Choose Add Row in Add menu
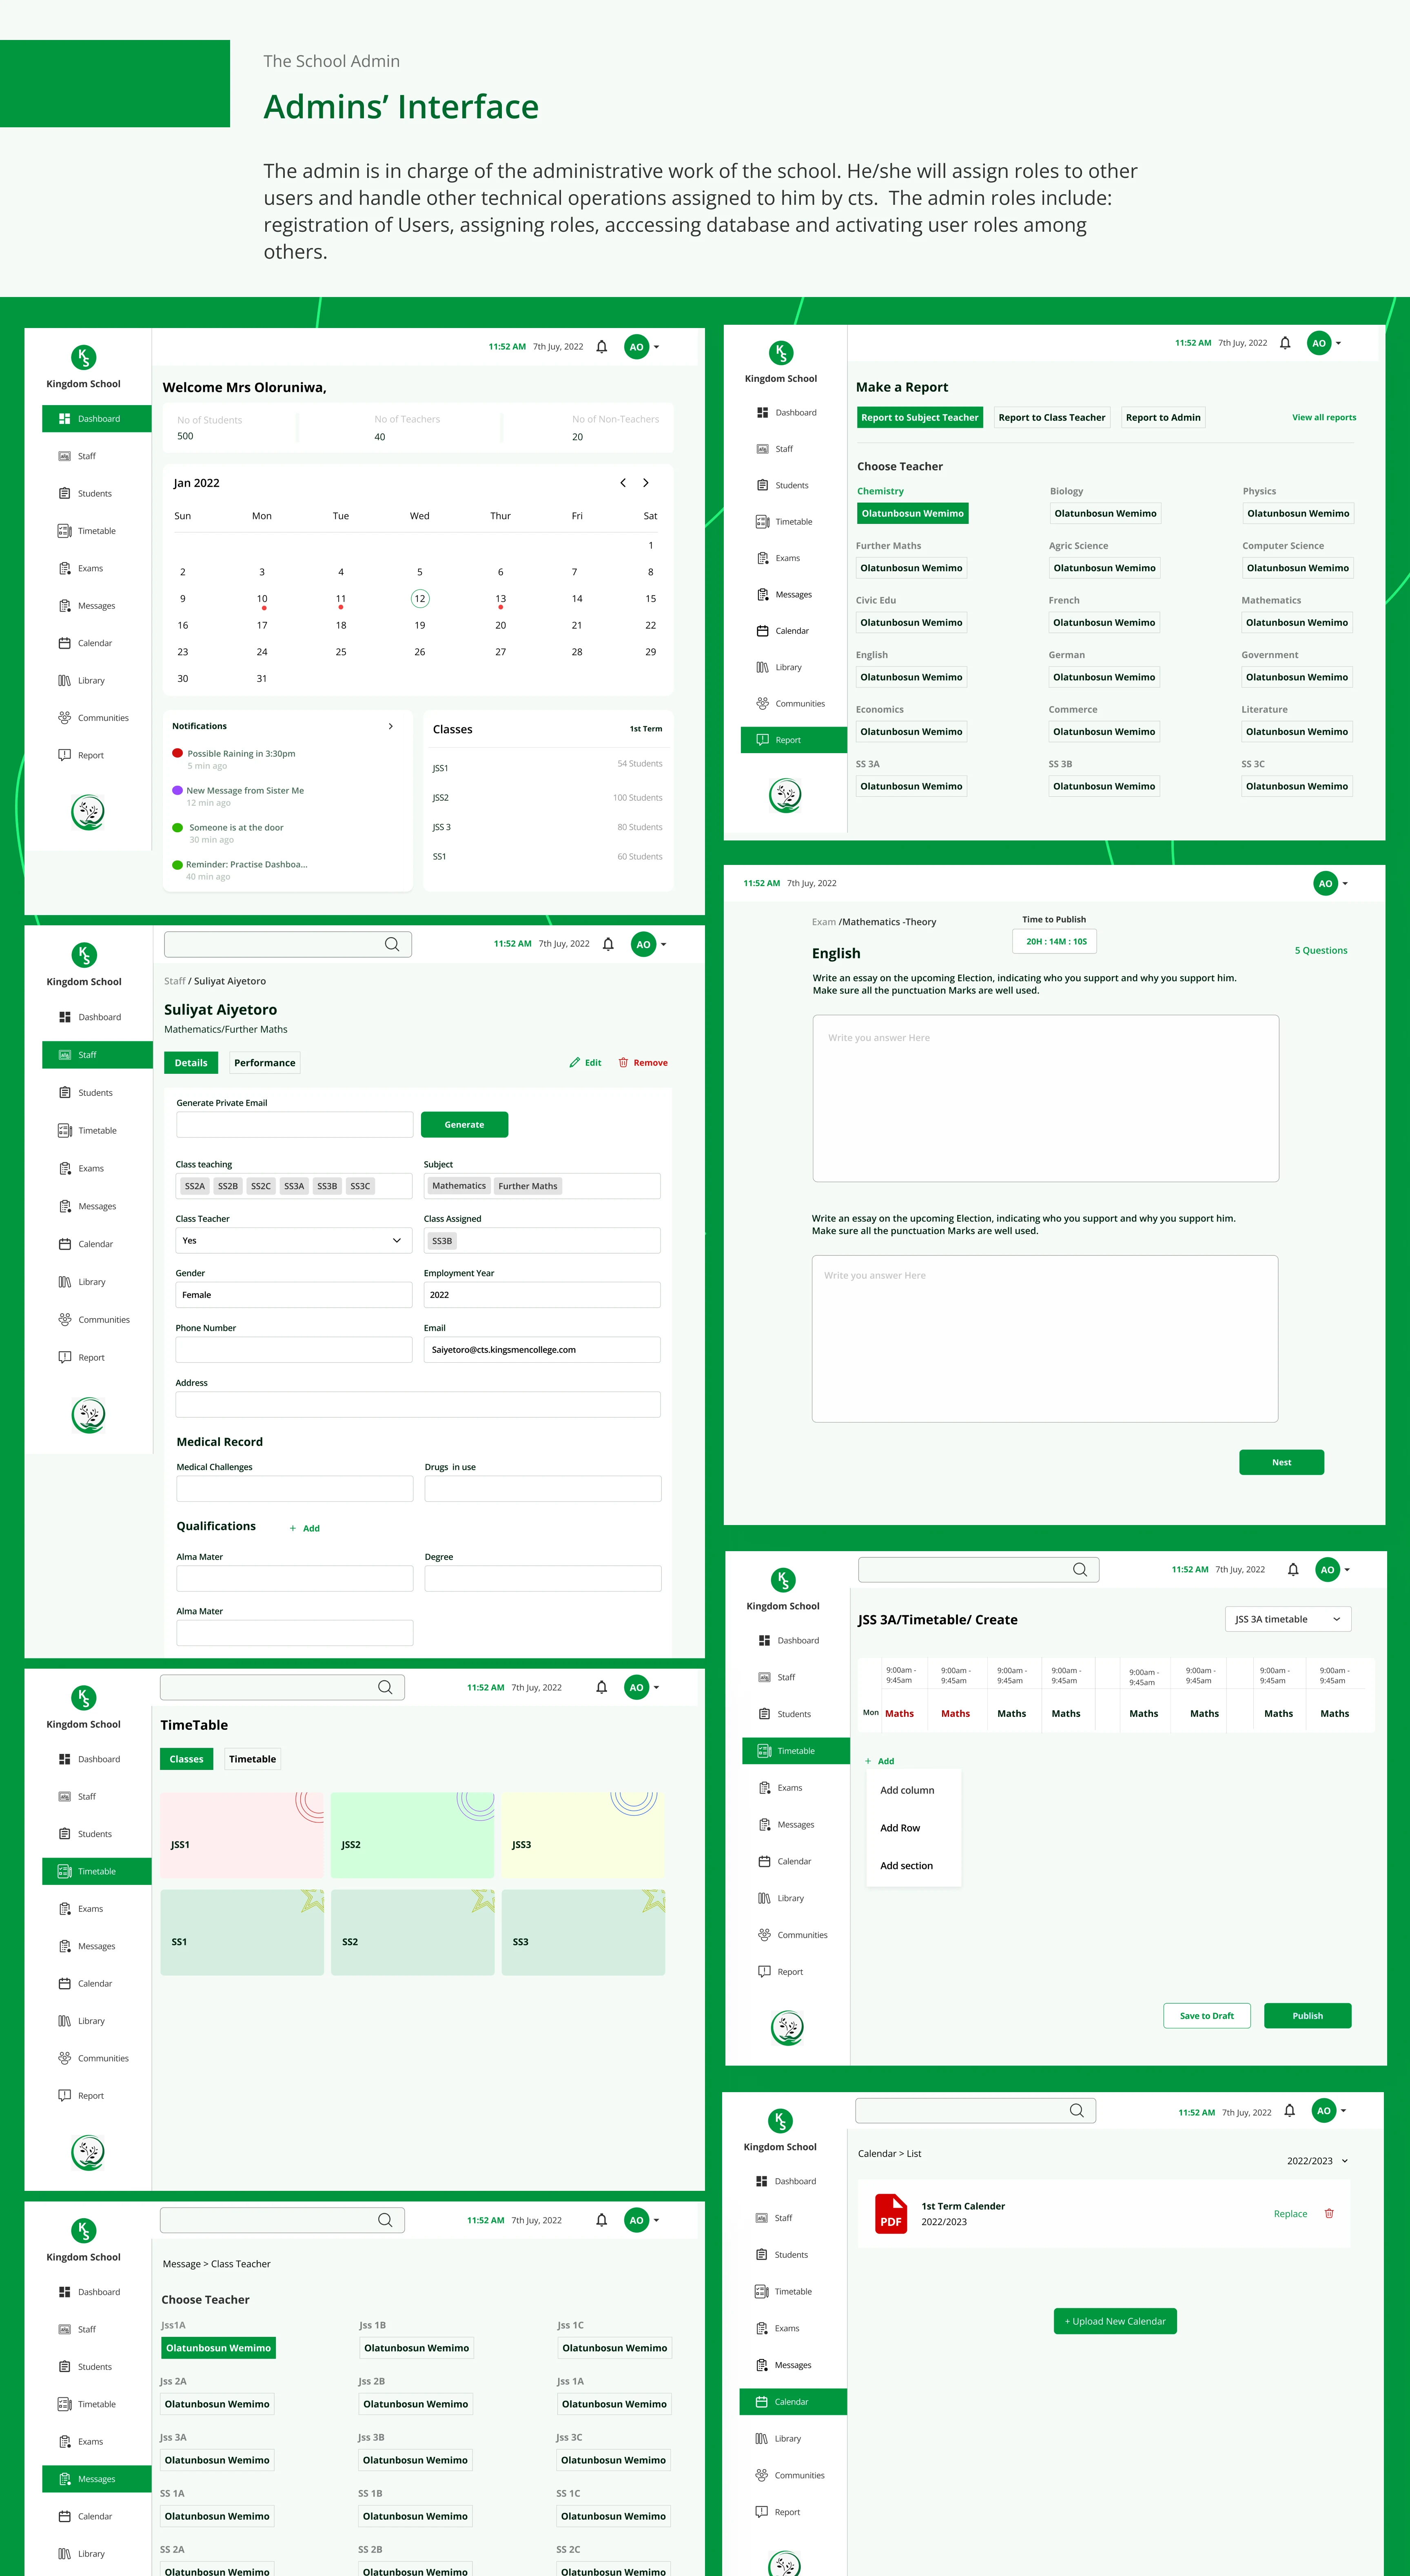 pyautogui.click(x=900, y=1829)
